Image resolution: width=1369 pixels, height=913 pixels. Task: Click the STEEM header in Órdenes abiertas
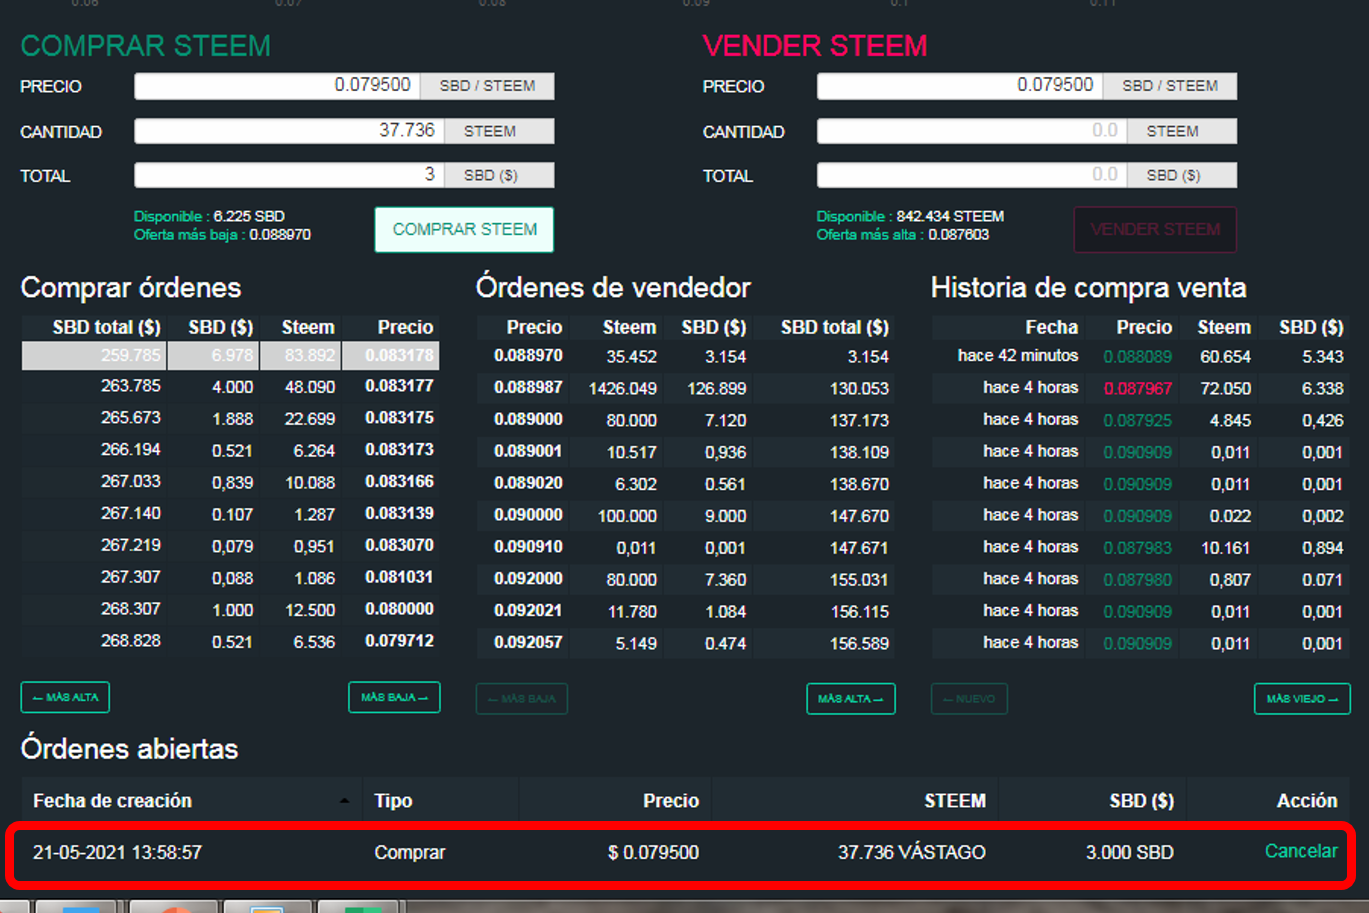click(955, 801)
